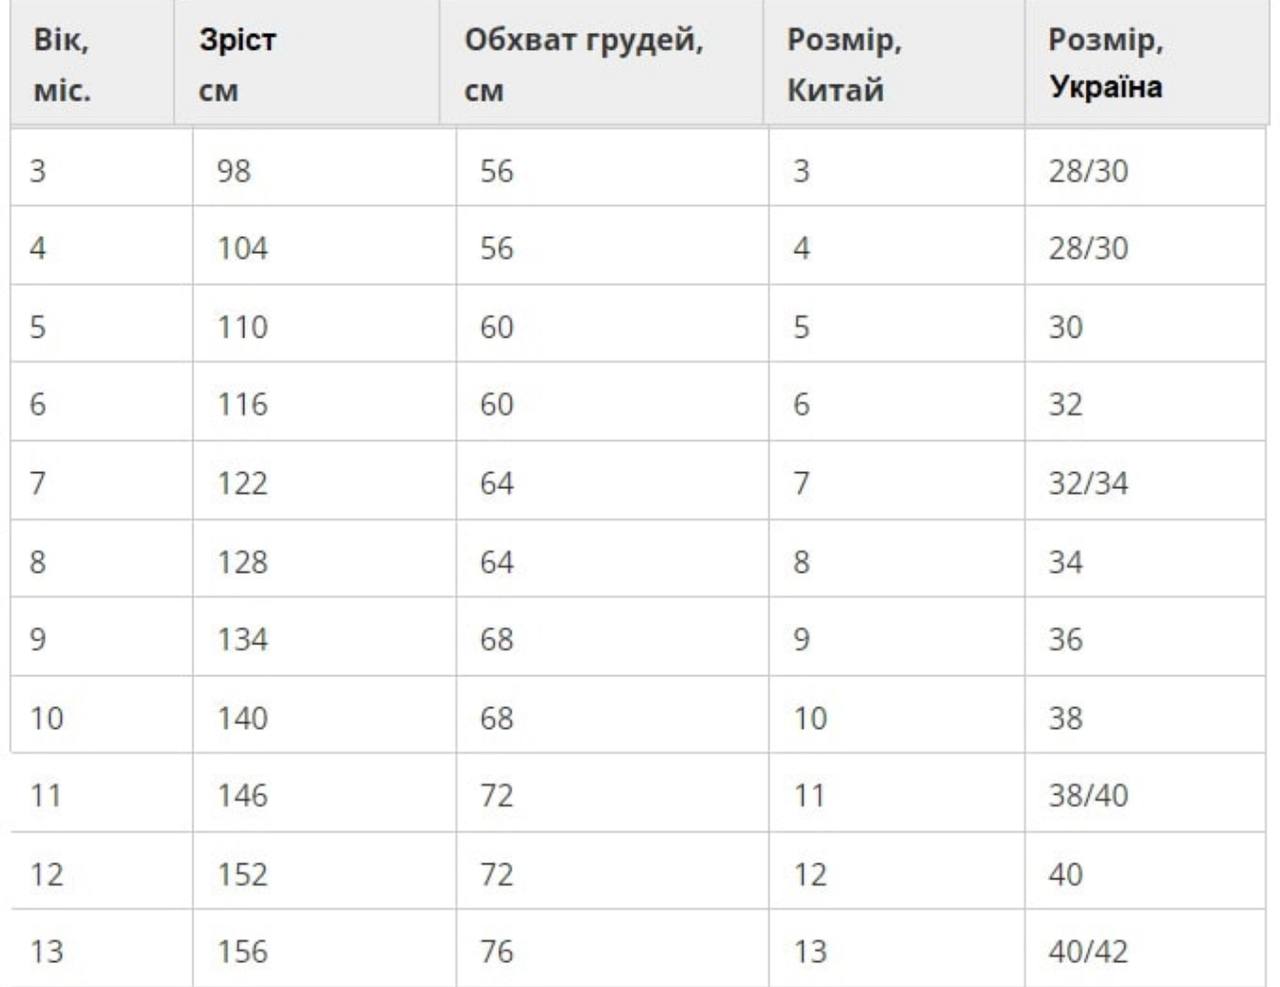Click the height cell reading 122
Screen dimensions: 1280x987
(243, 483)
